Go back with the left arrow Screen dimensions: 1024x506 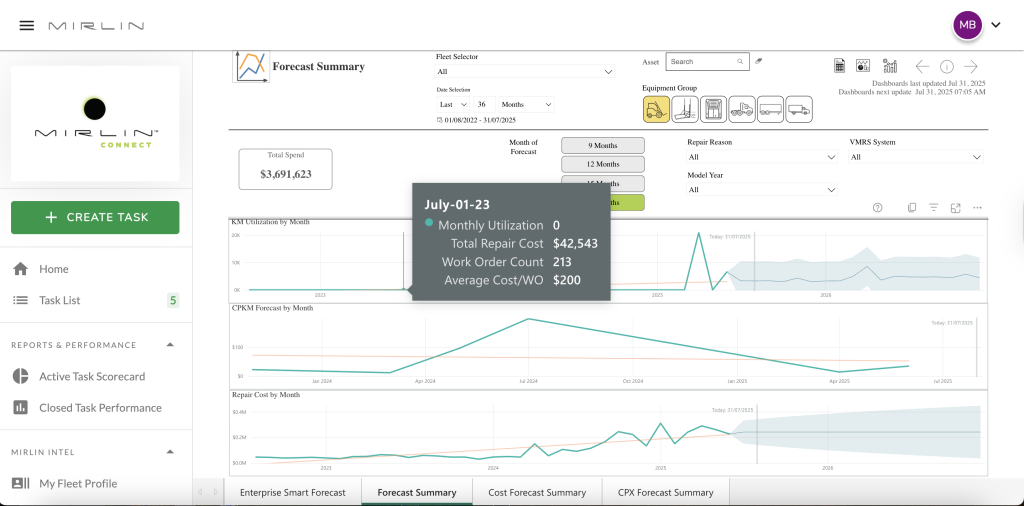pyautogui.click(x=922, y=67)
